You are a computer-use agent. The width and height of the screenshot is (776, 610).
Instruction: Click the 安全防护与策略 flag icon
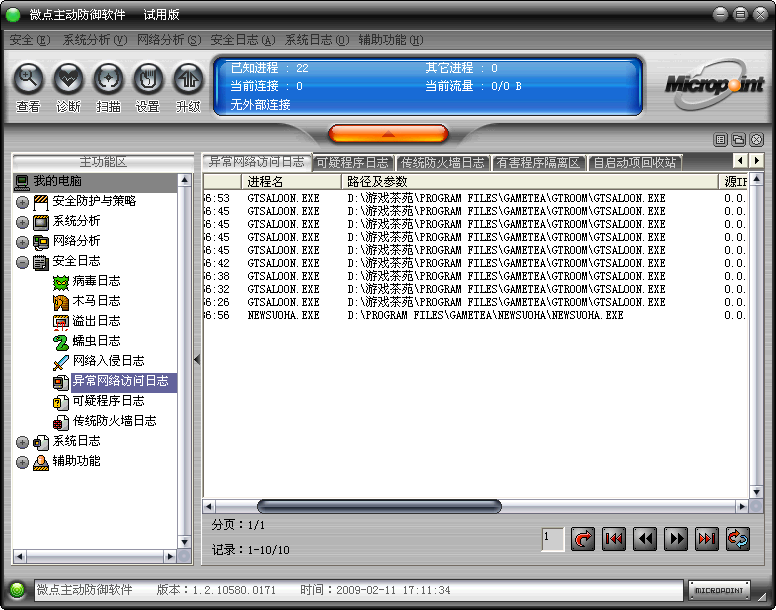(41, 202)
